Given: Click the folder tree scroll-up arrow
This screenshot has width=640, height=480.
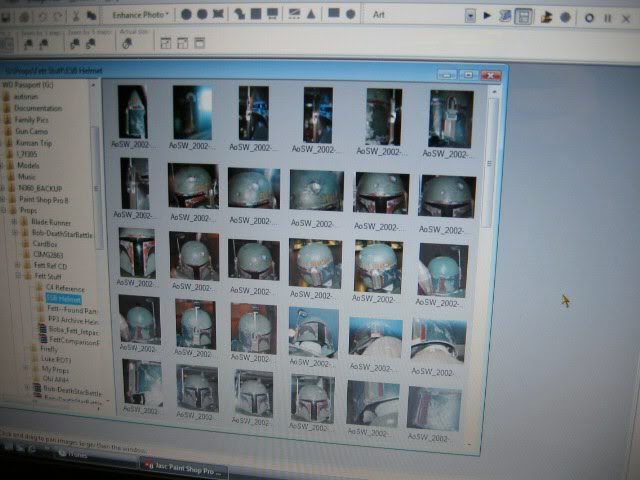Looking at the screenshot, I should (93, 85).
